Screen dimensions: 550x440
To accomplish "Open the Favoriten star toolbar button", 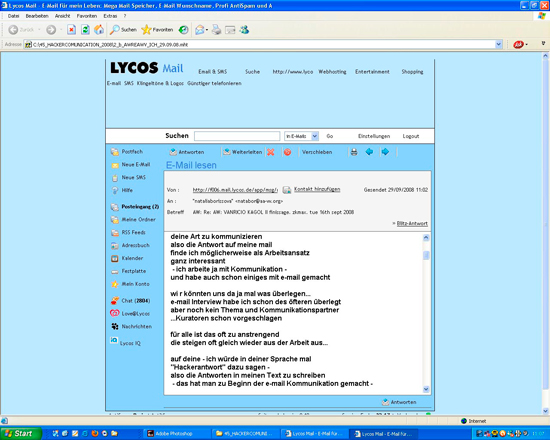I will click(x=157, y=30).
